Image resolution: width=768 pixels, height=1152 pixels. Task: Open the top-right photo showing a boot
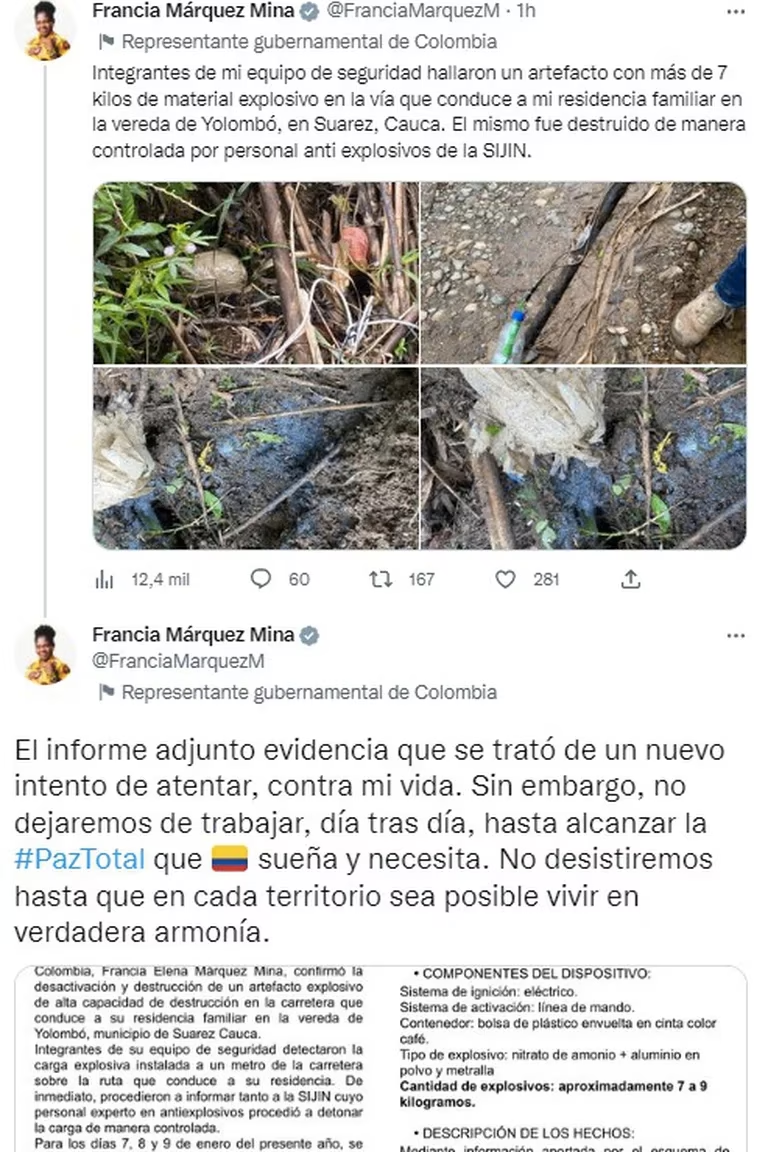(x=584, y=273)
